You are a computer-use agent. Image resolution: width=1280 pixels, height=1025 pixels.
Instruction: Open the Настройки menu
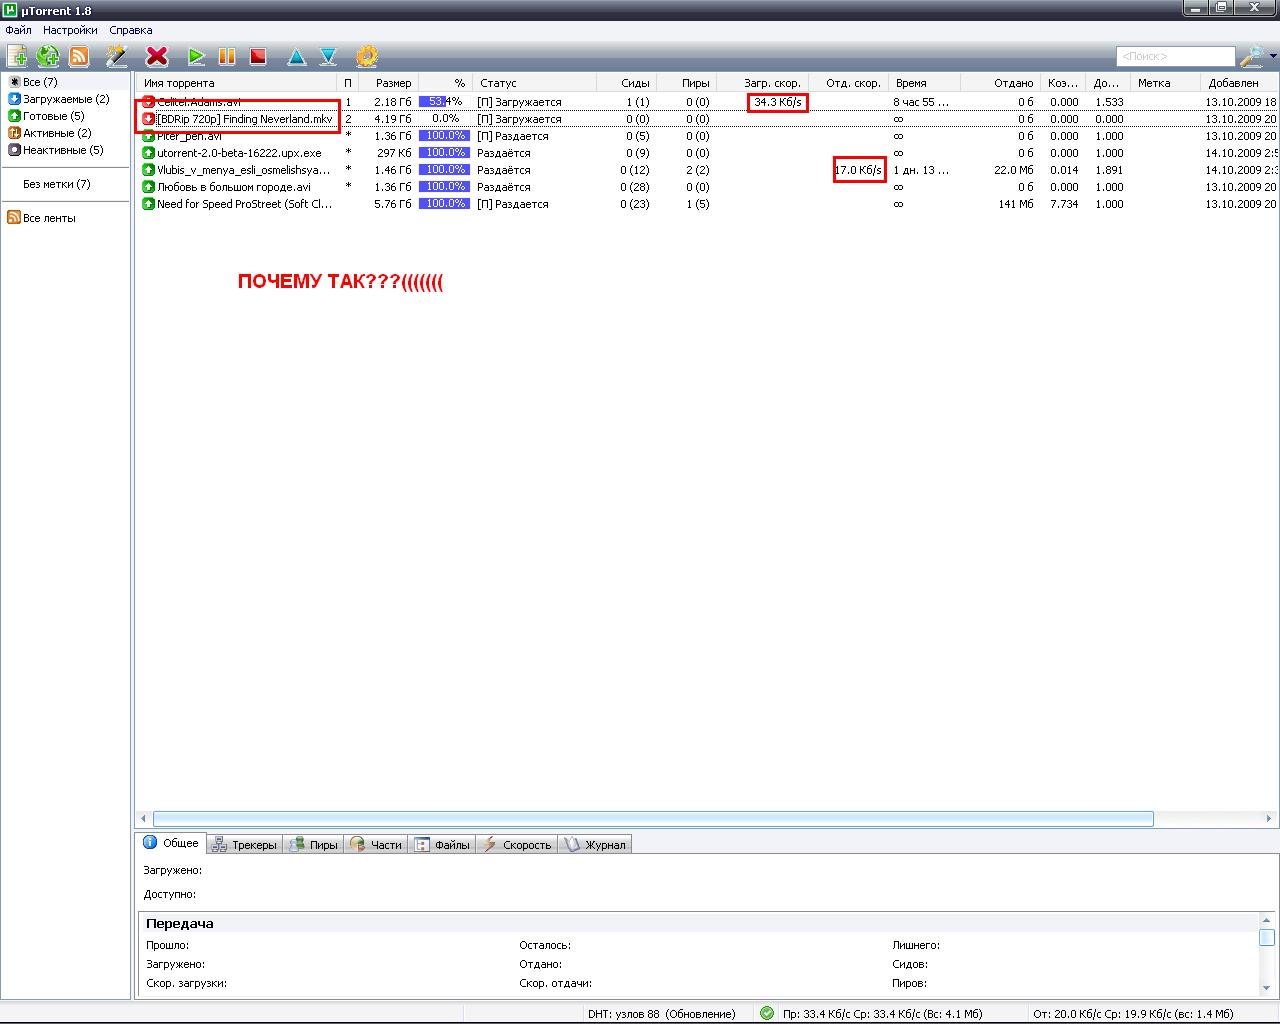70,30
